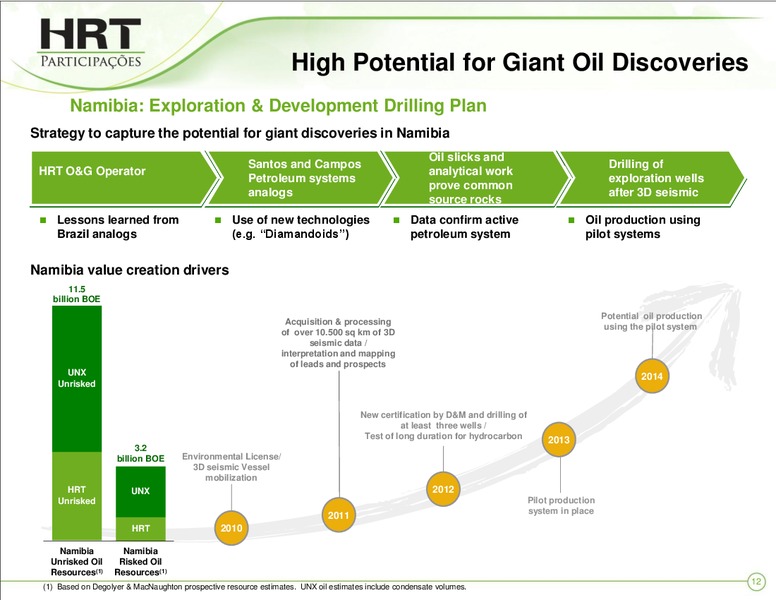Select the 2012 timeline marker
The width and height of the screenshot is (776, 600).
pos(443,489)
